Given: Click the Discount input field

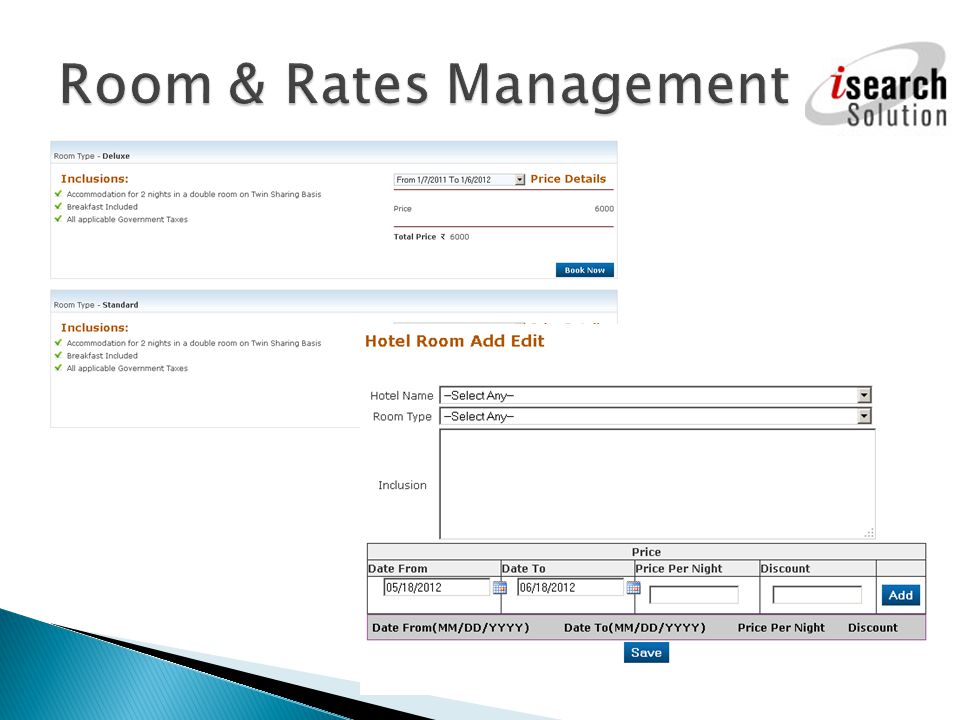Looking at the screenshot, I should (817, 594).
